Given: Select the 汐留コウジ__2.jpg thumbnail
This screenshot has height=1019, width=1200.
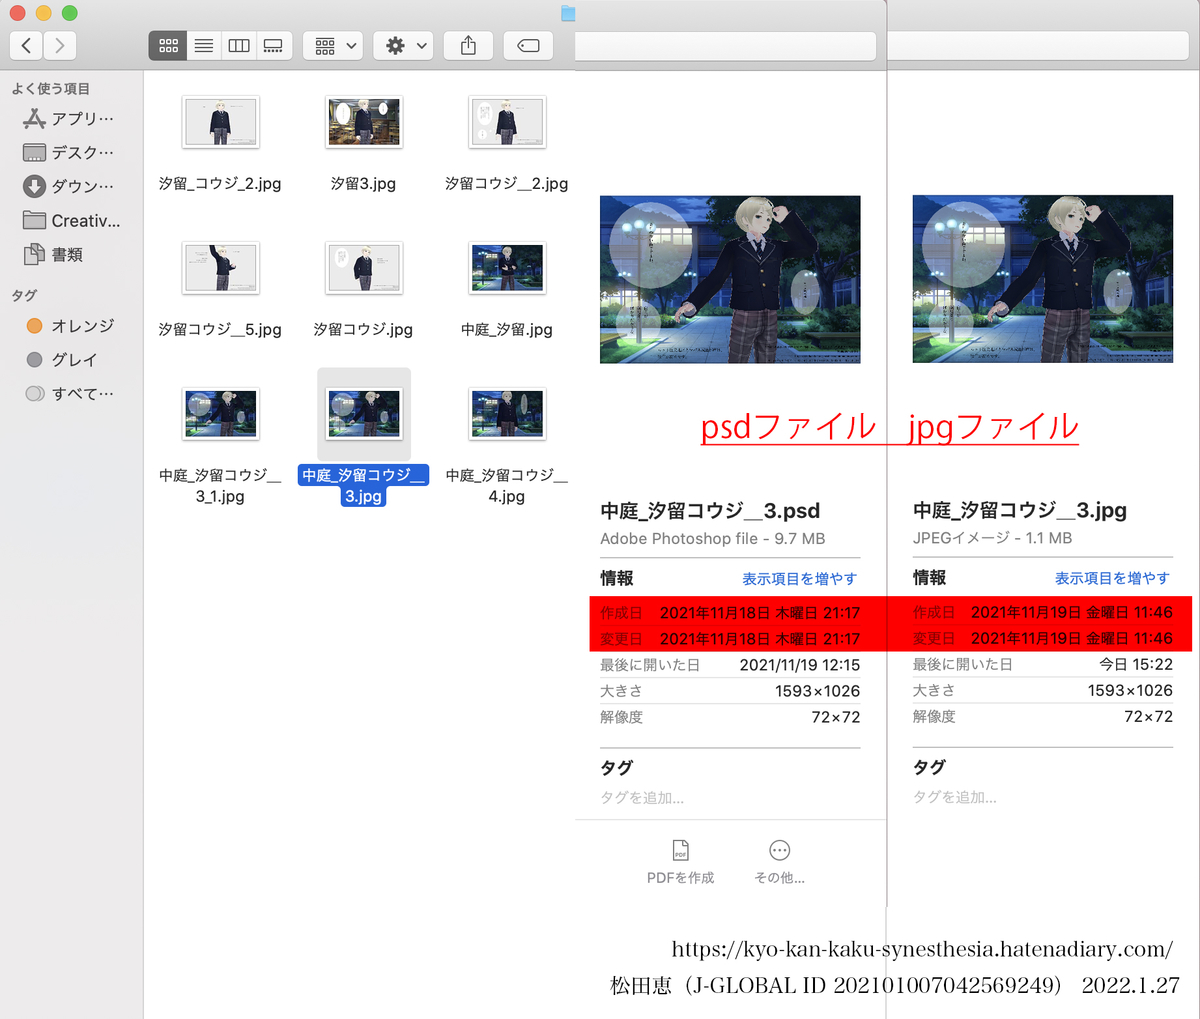Looking at the screenshot, I should click(507, 122).
